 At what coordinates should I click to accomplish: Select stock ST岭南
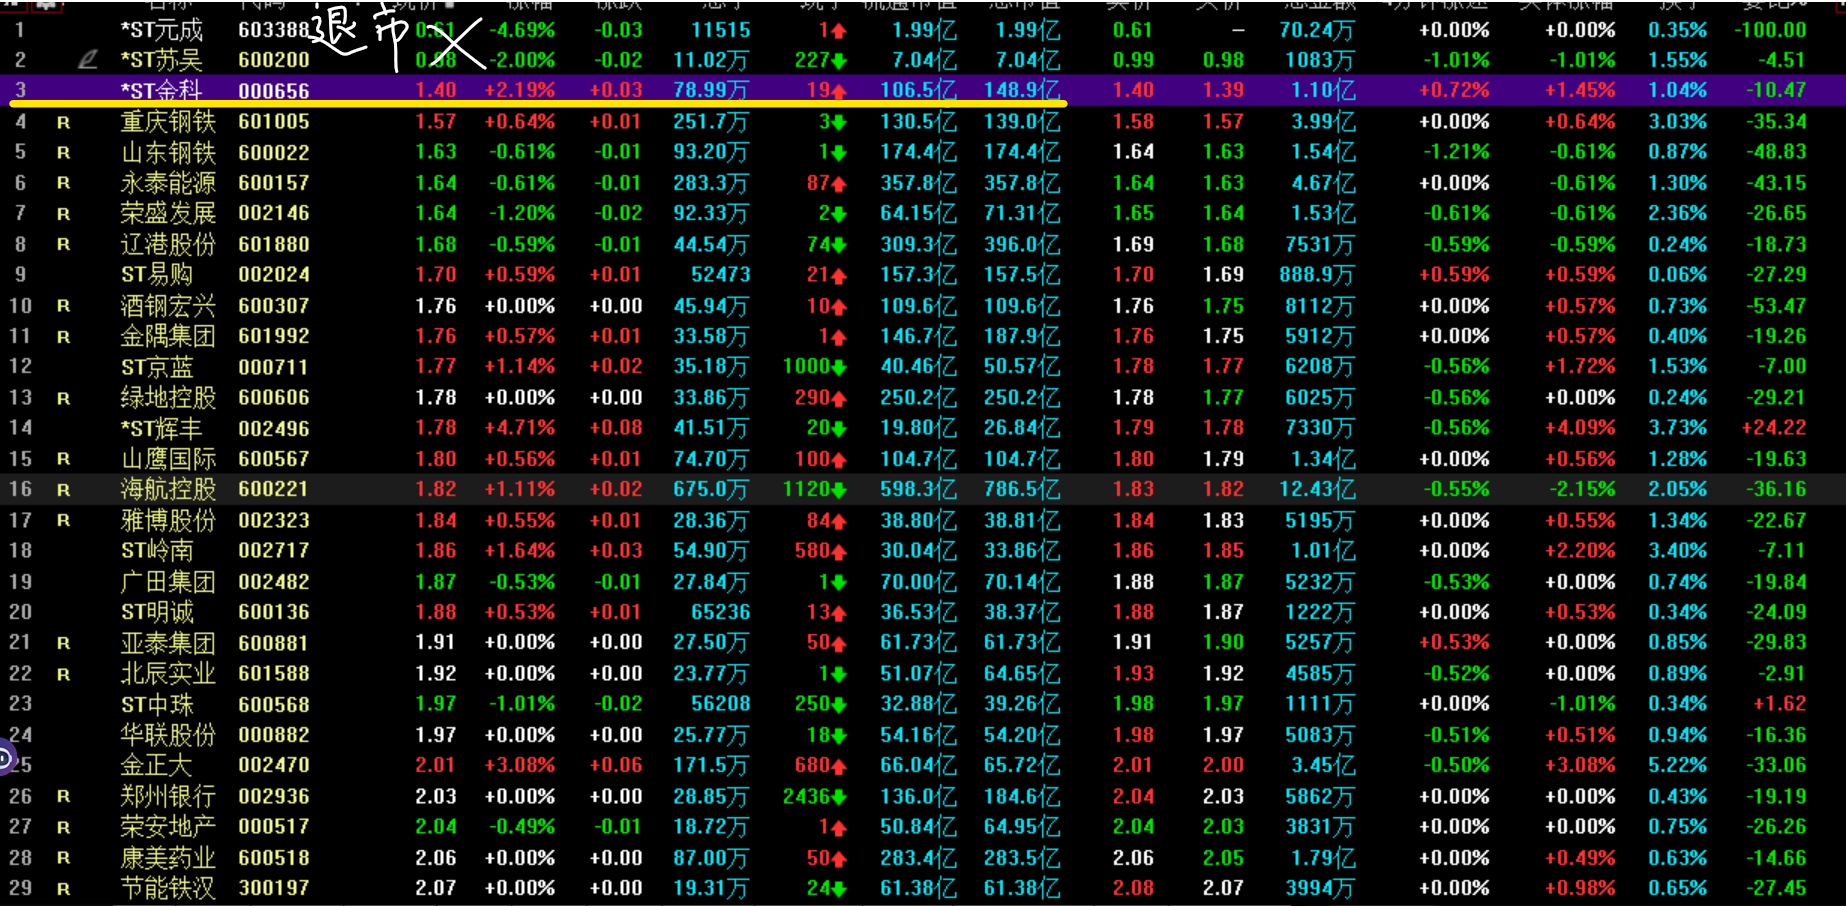(x=157, y=551)
